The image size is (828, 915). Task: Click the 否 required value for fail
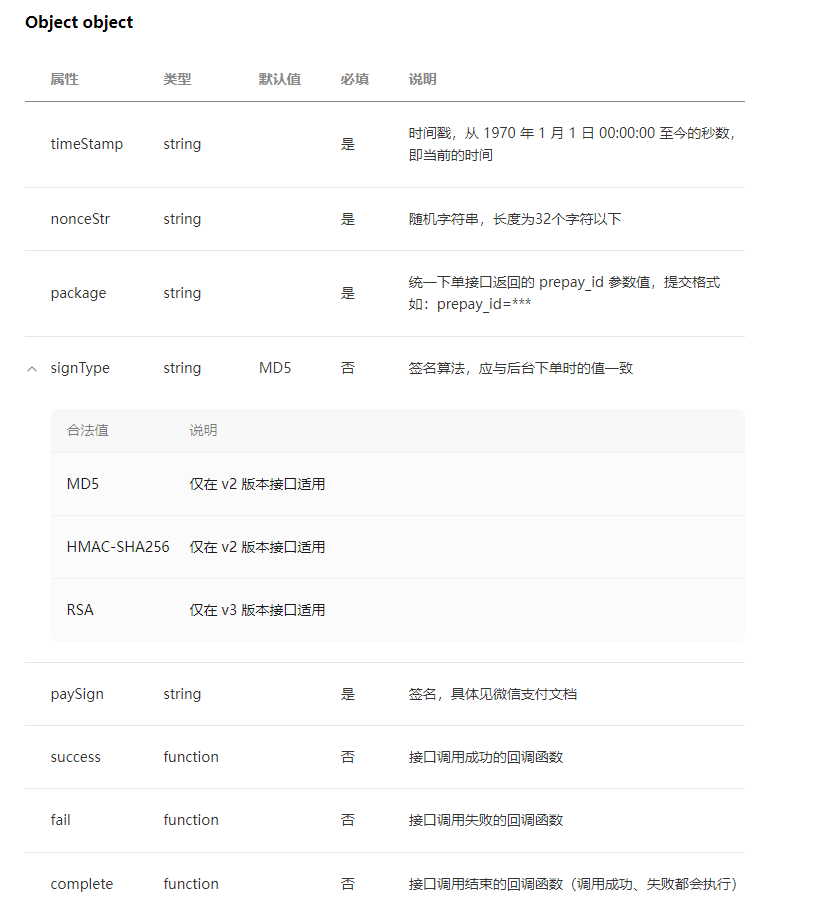pyautogui.click(x=348, y=820)
